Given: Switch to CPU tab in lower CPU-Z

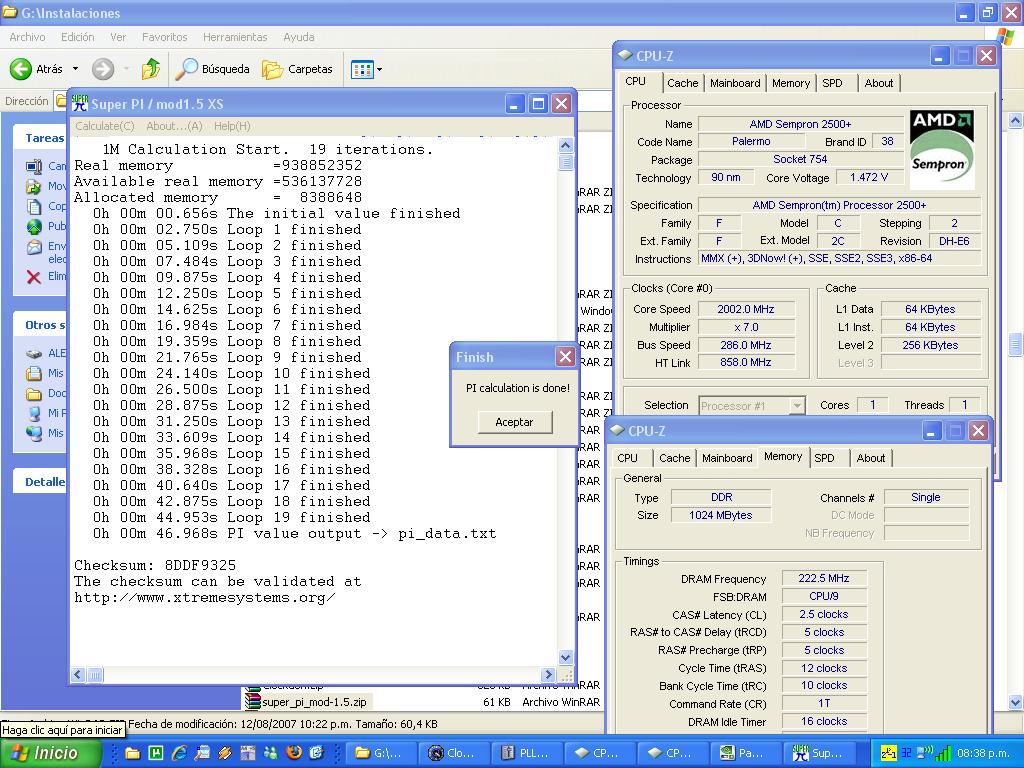Looking at the screenshot, I should (627, 458).
